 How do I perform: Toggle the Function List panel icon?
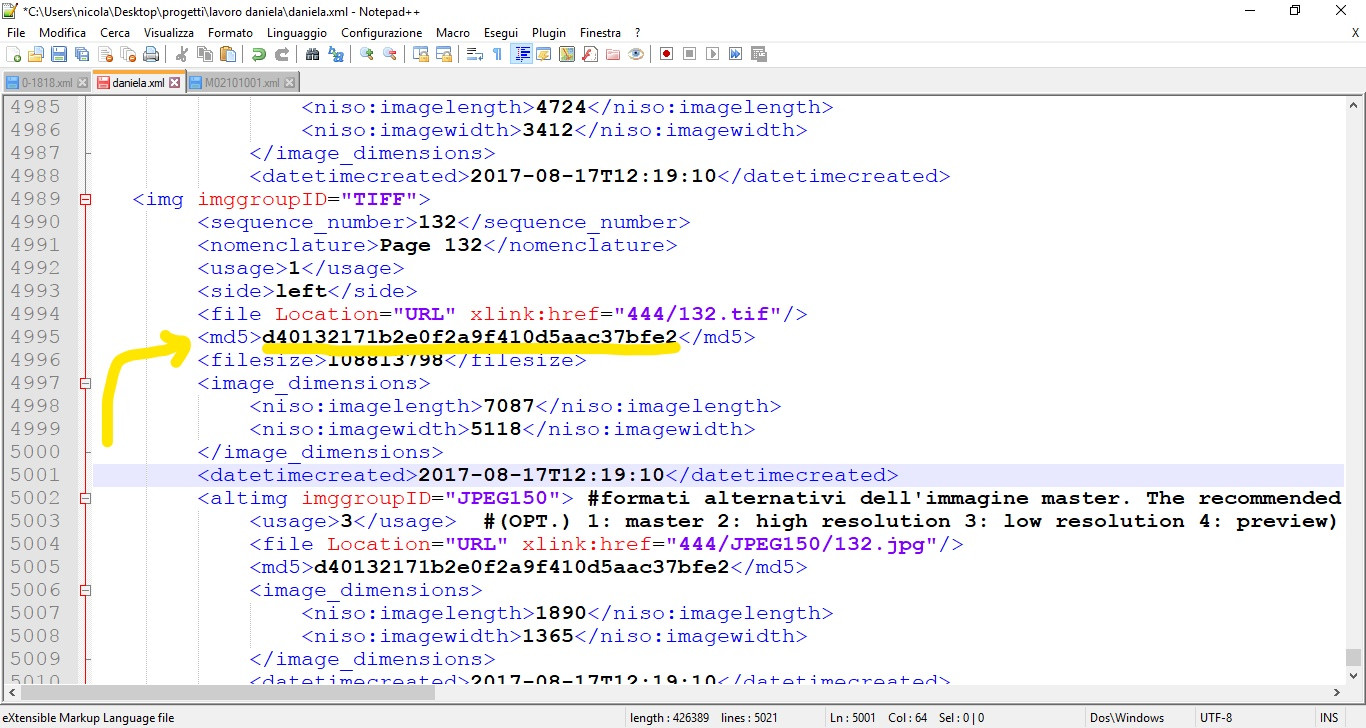(x=590, y=54)
